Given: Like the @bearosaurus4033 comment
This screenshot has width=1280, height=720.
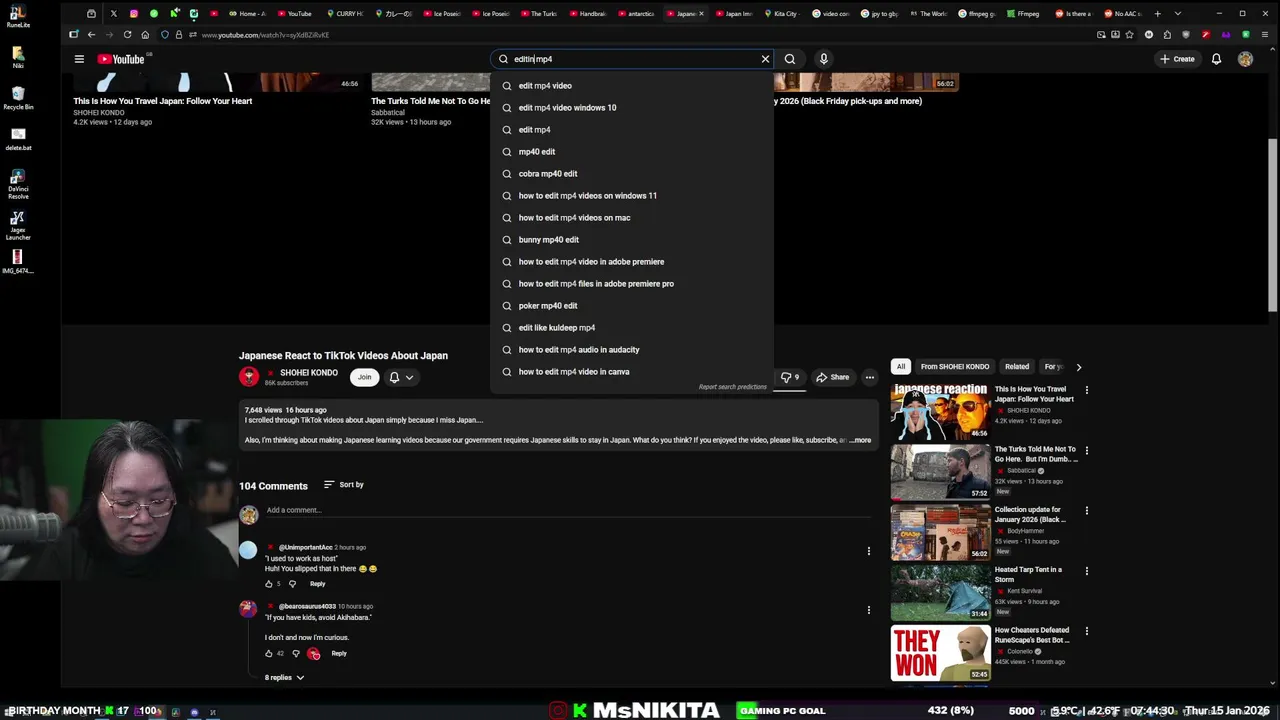Looking at the screenshot, I should click(268, 654).
